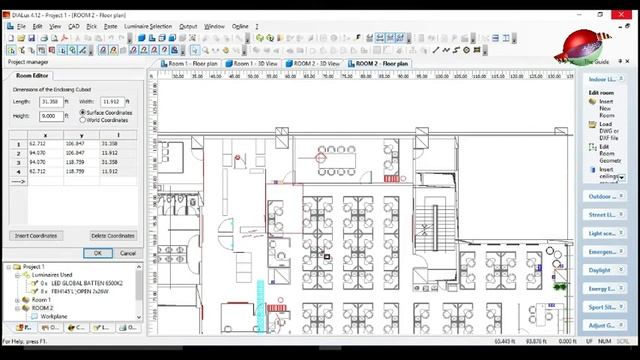This screenshot has width=640, height=360.
Task: Click the Insert ceilings guide icon
Action: click(593, 169)
